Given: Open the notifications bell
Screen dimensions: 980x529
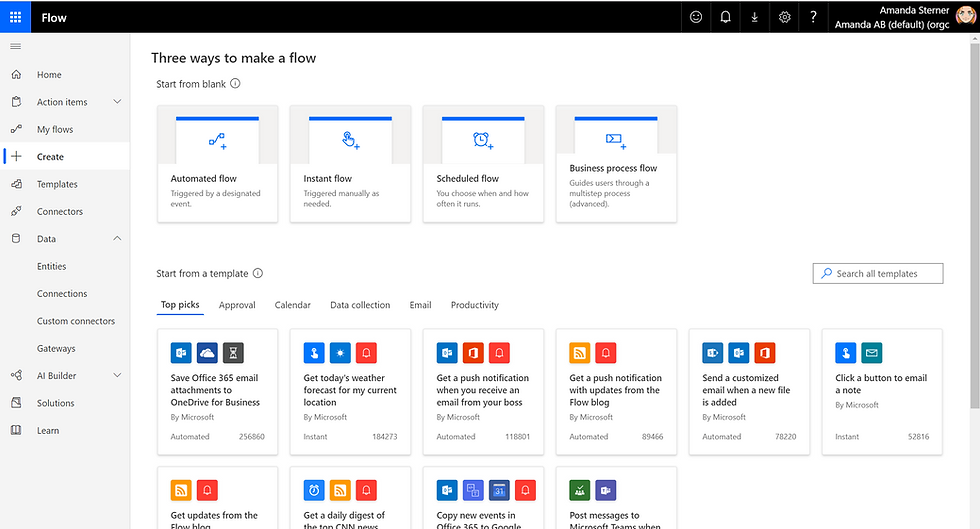Looking at the screenshot, I should coord(725,17).
